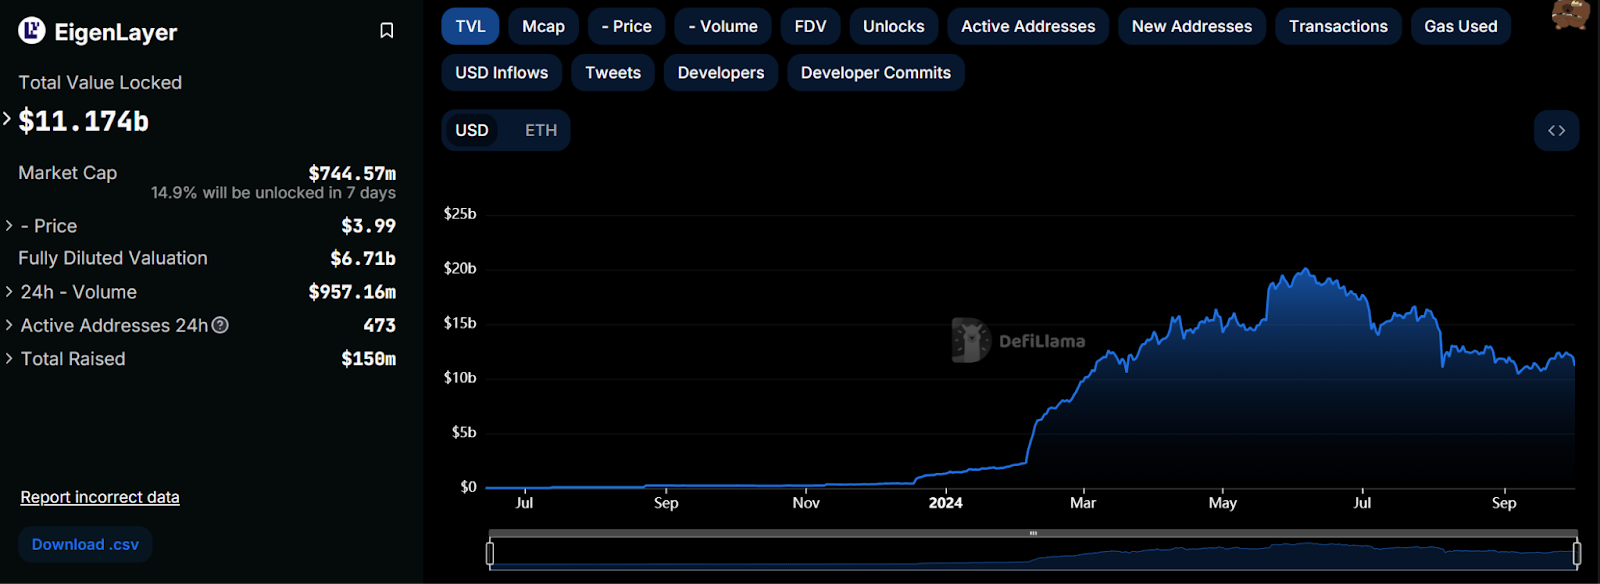The width and height of the screenshot is (1600, 584).
Task: Toggle the New Addresses chart metric
Action: click(1192, 26)
